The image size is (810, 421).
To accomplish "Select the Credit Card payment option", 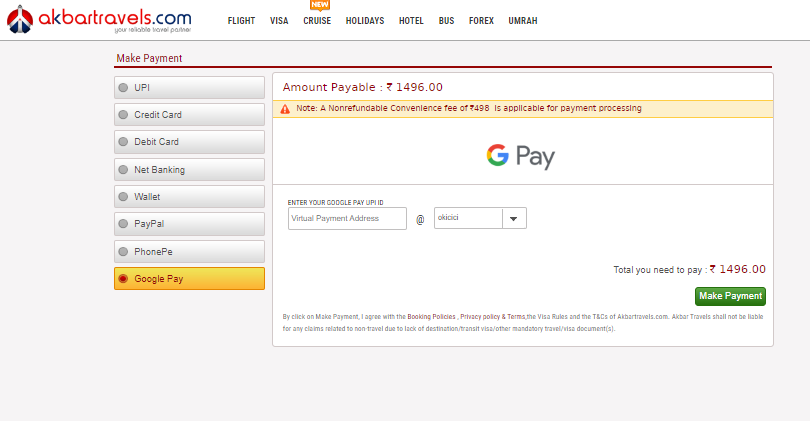I will [x=189, y=115].
